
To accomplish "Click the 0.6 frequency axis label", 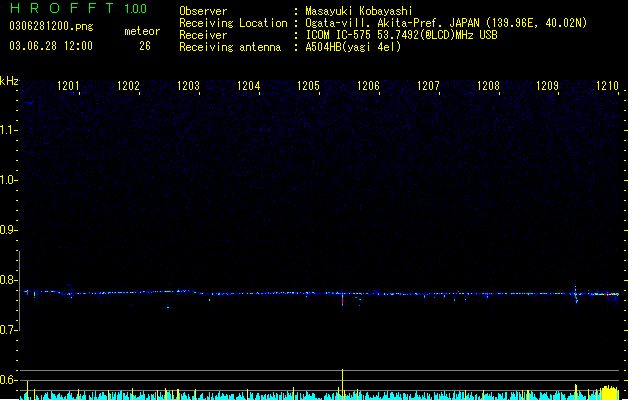I will [x=8, y=380].
